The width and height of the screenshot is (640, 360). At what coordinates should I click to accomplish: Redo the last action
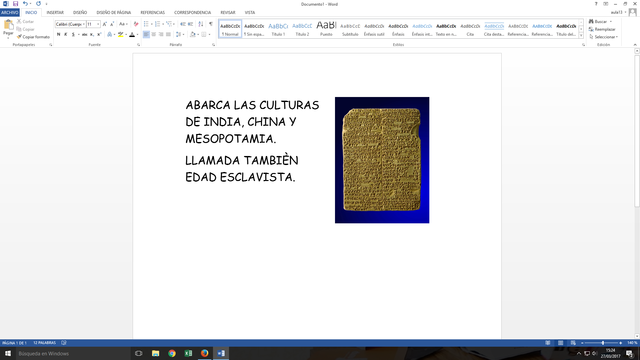click(x=38, y=4)
